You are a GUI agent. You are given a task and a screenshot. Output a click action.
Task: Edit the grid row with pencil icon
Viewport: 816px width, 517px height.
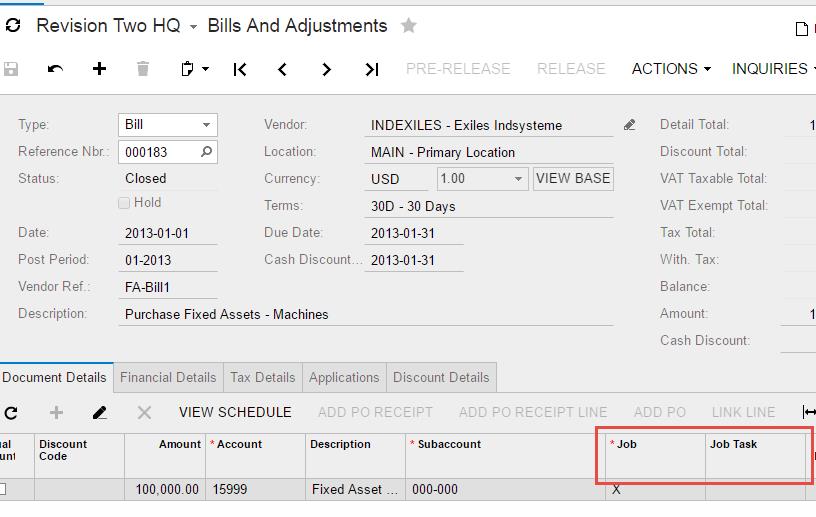(99, 413)
